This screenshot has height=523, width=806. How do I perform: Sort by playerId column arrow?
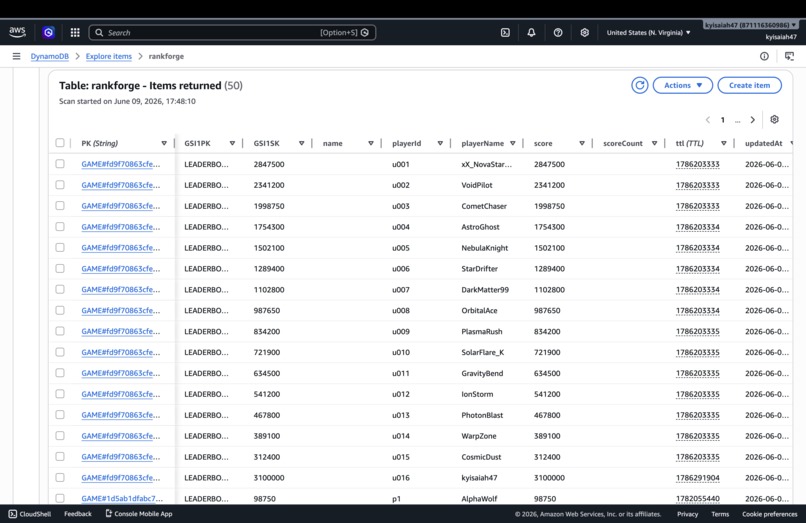(x=440, y=143)
